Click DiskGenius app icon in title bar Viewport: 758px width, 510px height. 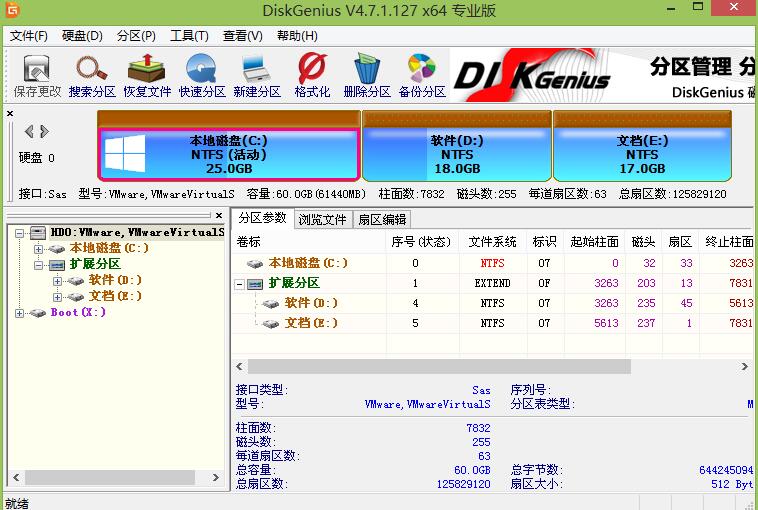tap(13, 10)
